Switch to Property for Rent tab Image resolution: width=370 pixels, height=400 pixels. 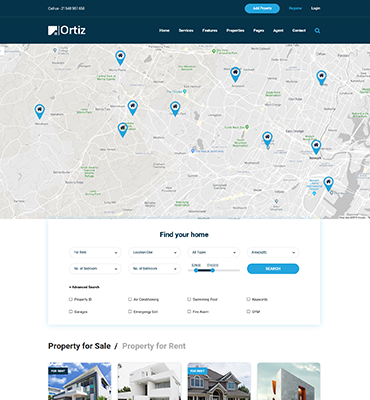point(154,346)
